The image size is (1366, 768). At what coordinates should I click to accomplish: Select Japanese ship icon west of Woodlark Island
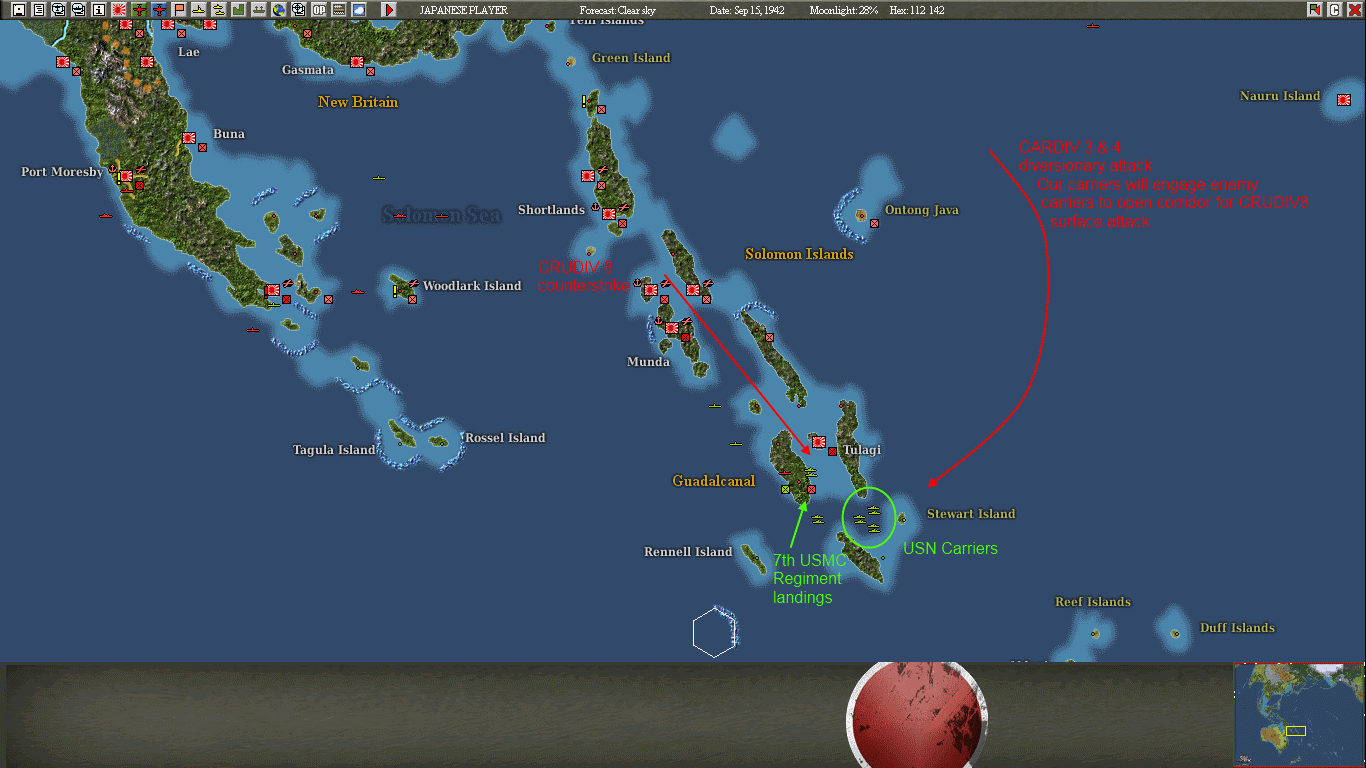pyautogui.click(x=358, y=292)
